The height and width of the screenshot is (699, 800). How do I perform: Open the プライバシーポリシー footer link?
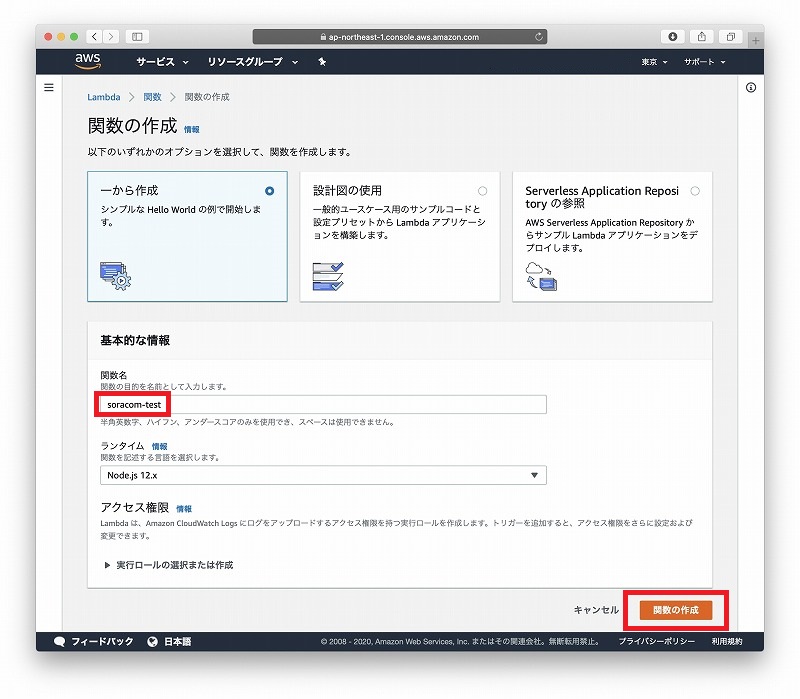coord(657,642)
